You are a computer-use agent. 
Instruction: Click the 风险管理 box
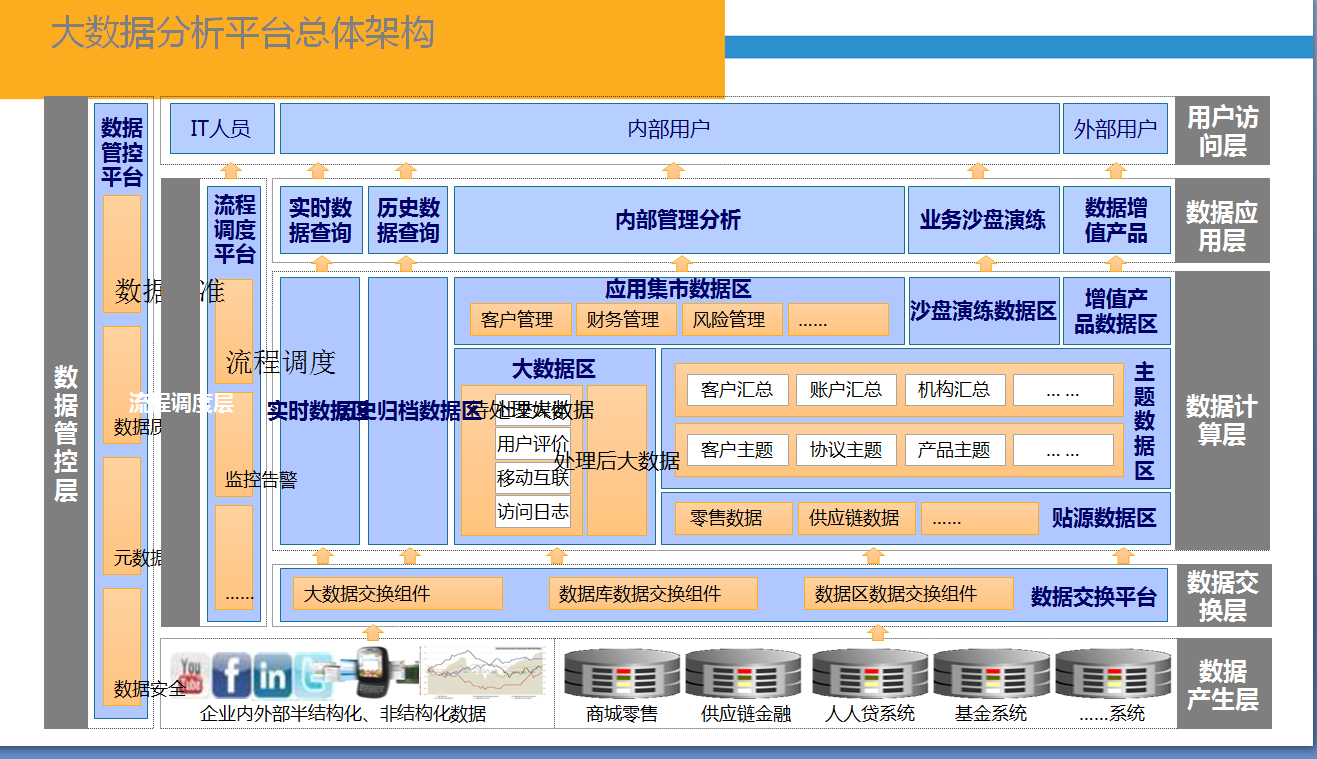point(732,319)
